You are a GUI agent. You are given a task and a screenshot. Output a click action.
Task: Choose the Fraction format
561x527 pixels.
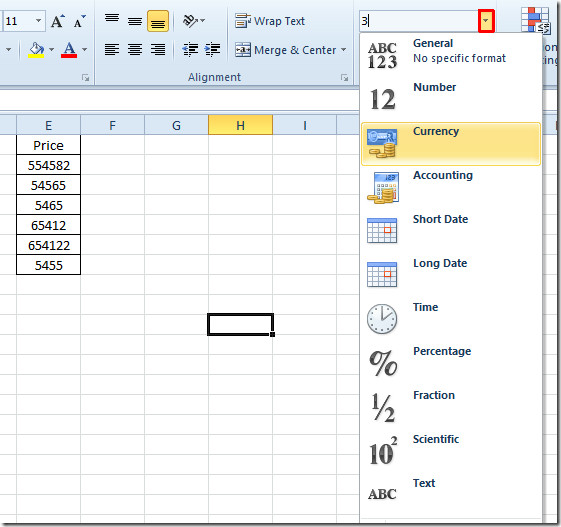[x=451, y=408]
